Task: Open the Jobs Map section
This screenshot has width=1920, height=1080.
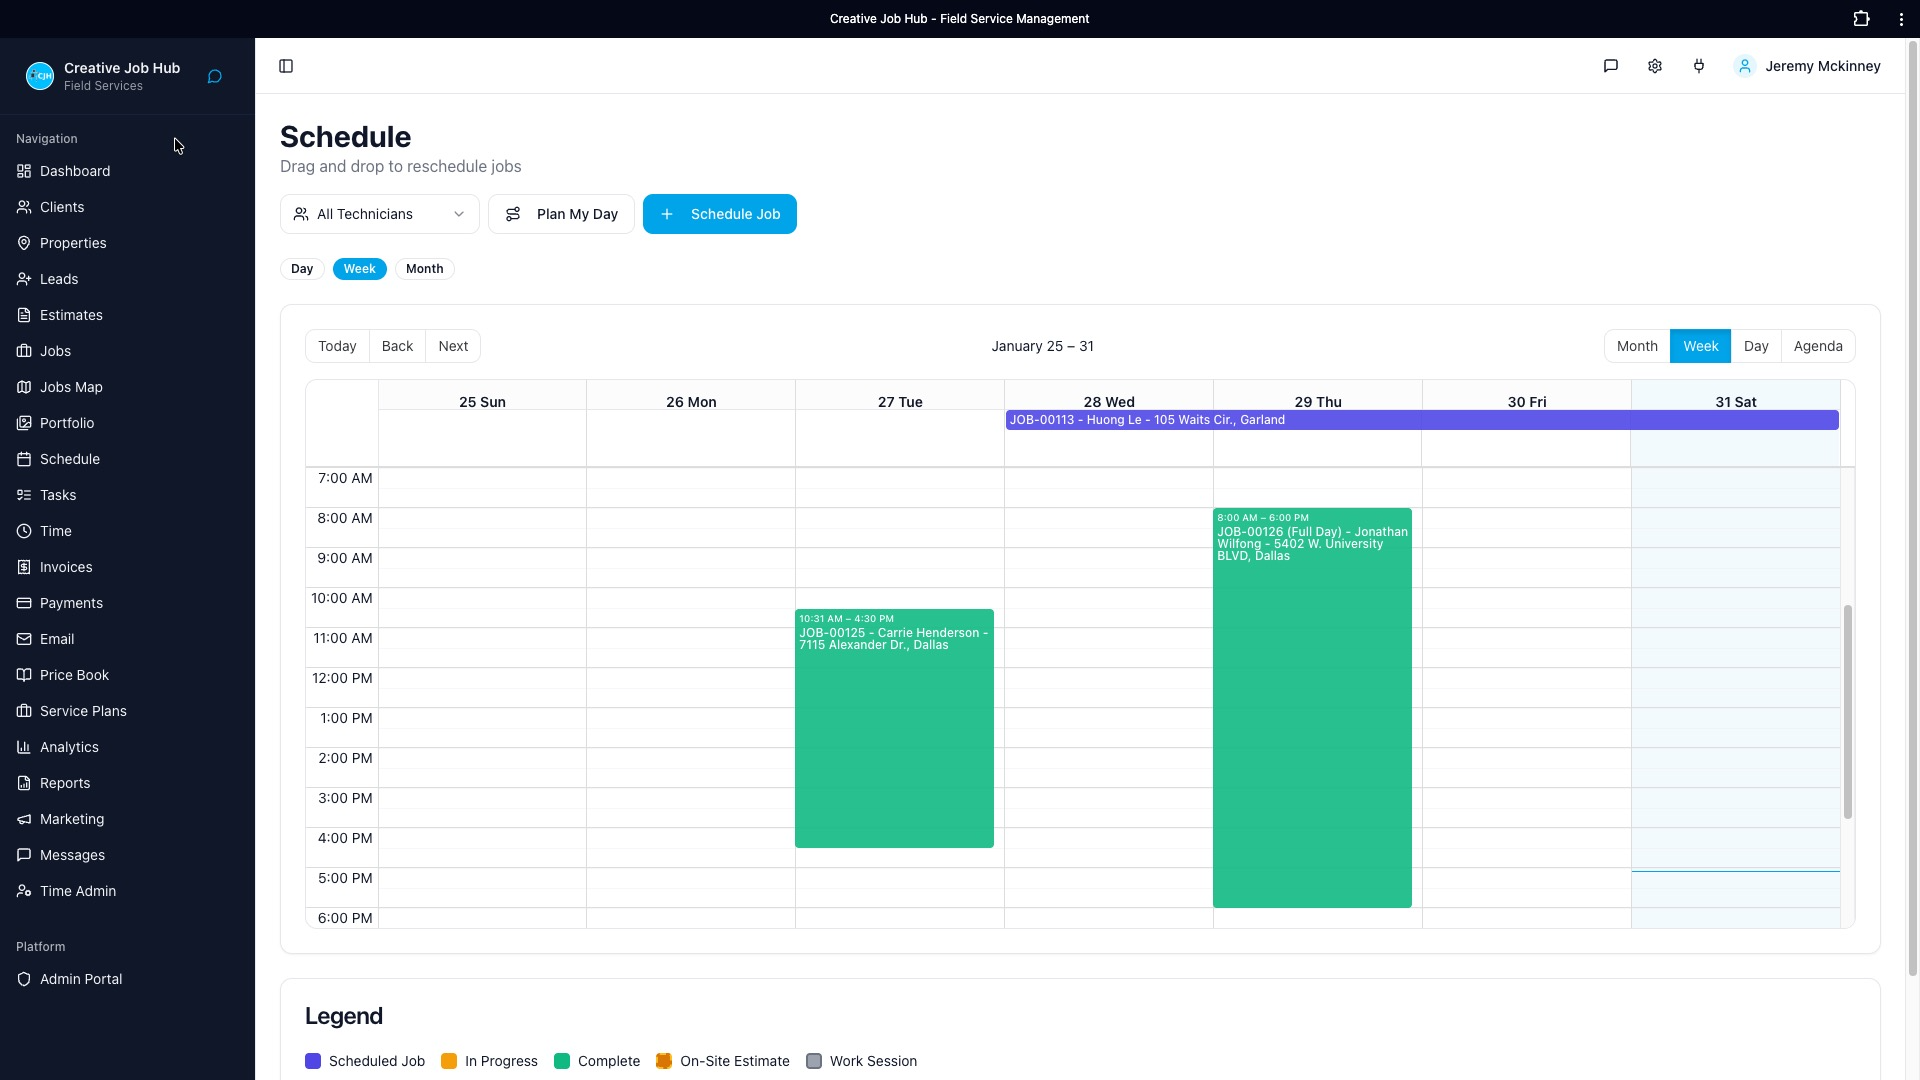Action: click(x=71, y=386)
